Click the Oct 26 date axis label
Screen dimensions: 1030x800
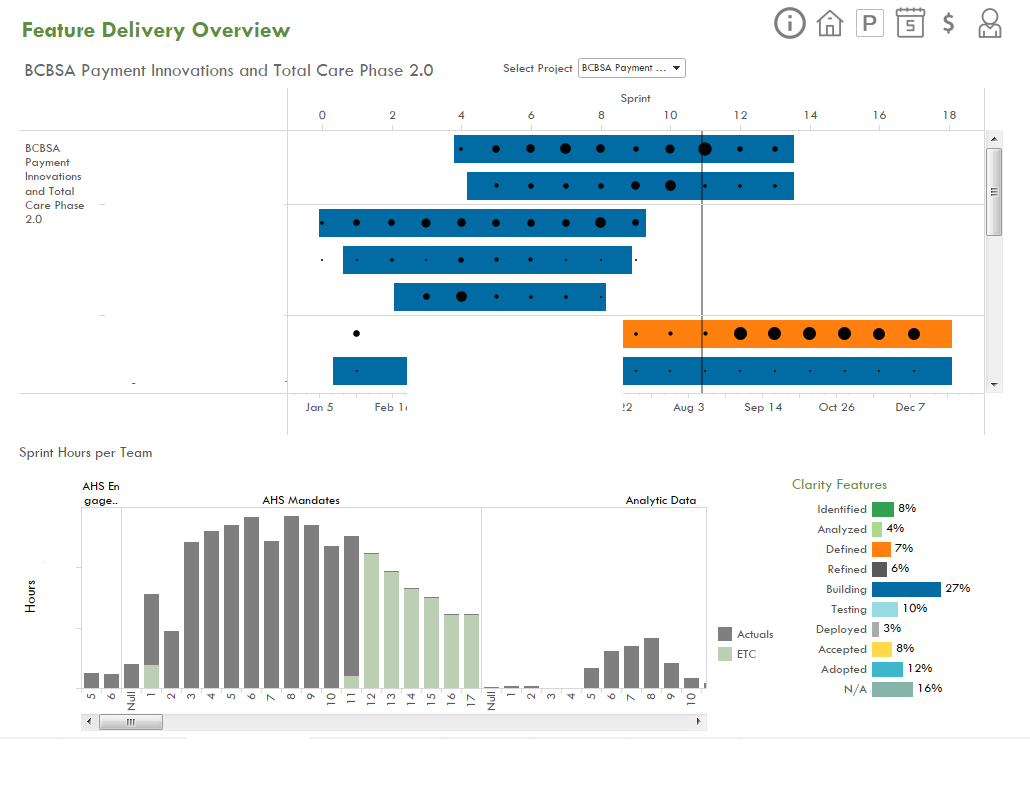[836, 407]
